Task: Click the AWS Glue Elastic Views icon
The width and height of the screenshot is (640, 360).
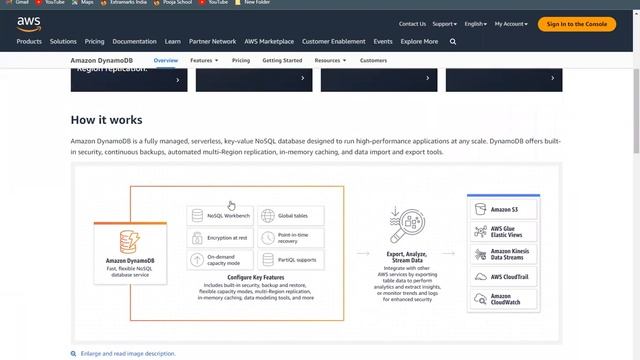Action: [480, 231]
